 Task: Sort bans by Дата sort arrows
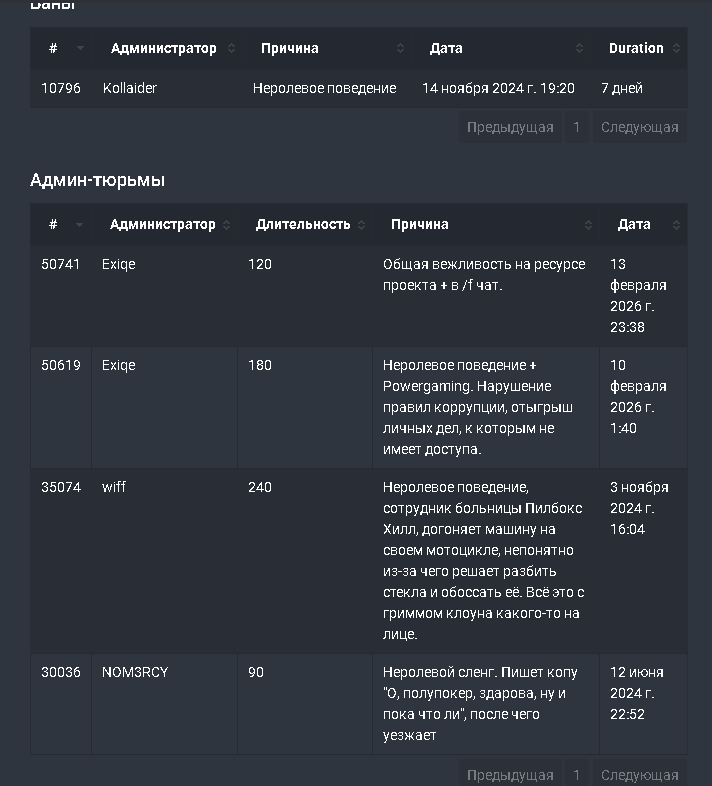point(579,48)
